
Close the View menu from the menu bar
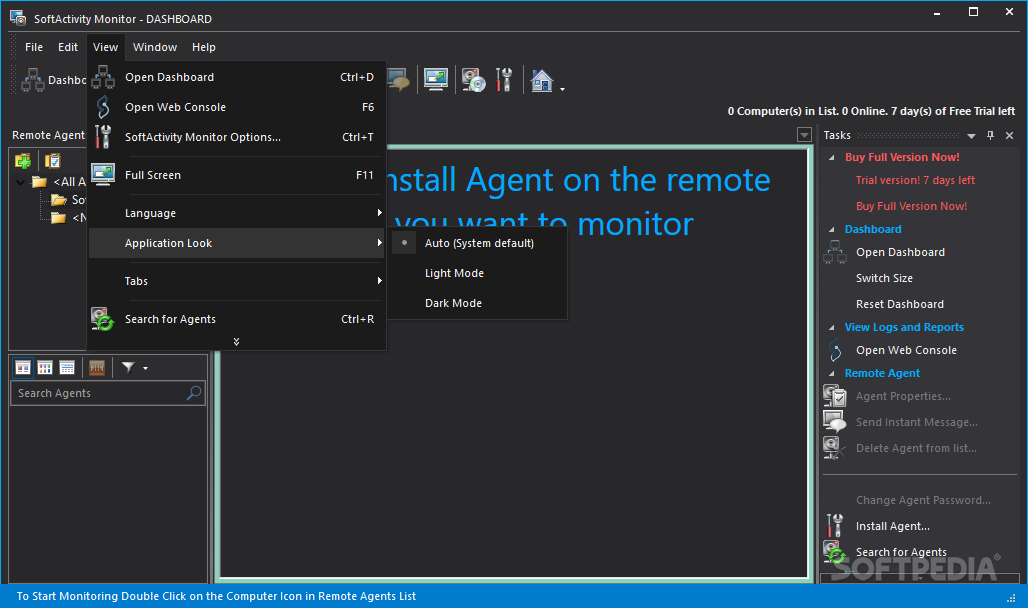tap(106, 47)
